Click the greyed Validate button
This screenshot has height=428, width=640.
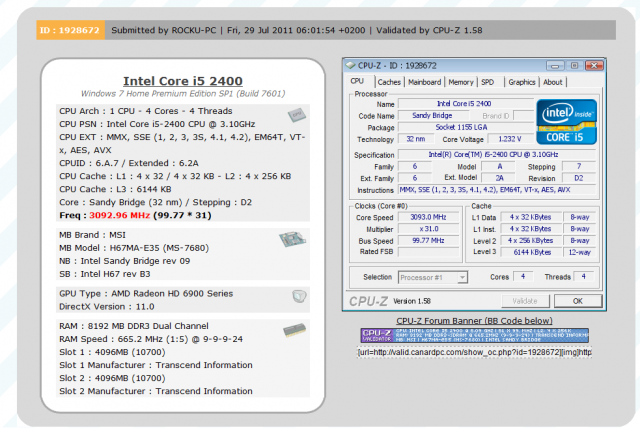[525, 301]
